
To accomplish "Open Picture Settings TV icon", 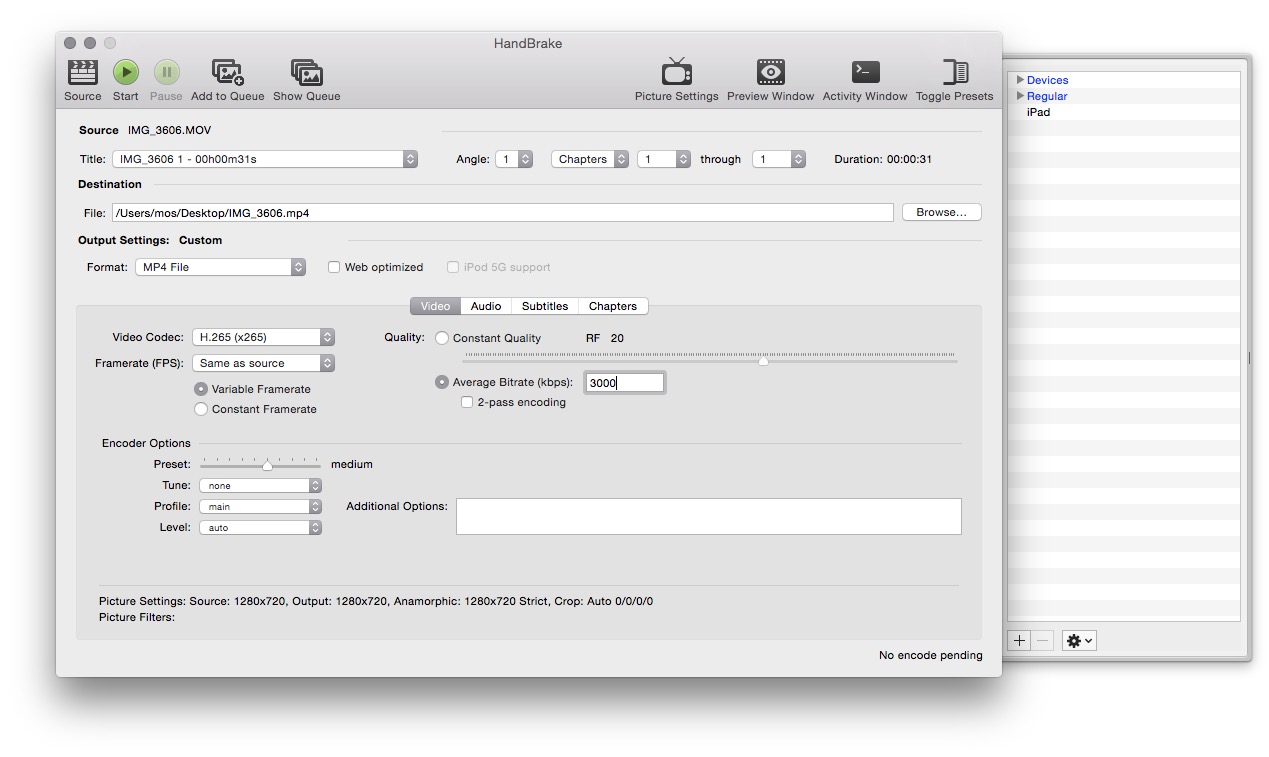I will point(677,72).
